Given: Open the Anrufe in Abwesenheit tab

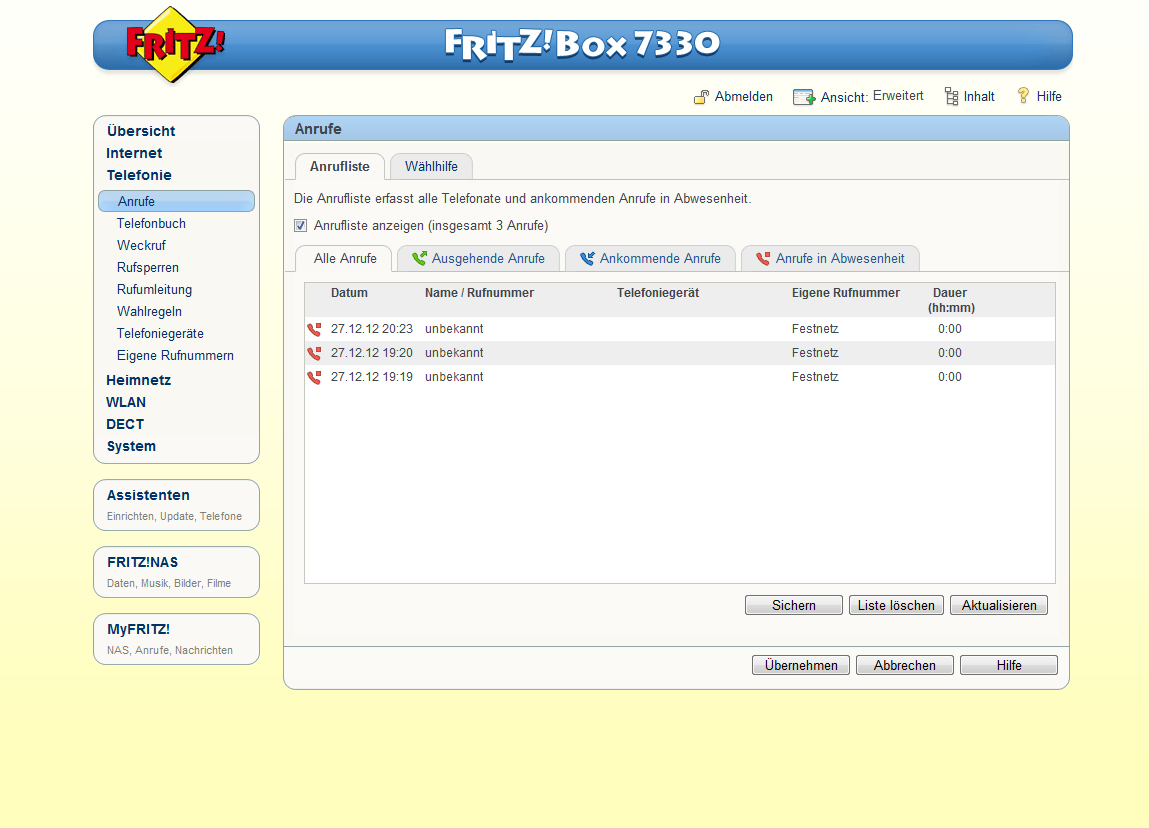Looking at the screenshot, I should [x=831, y=259].
